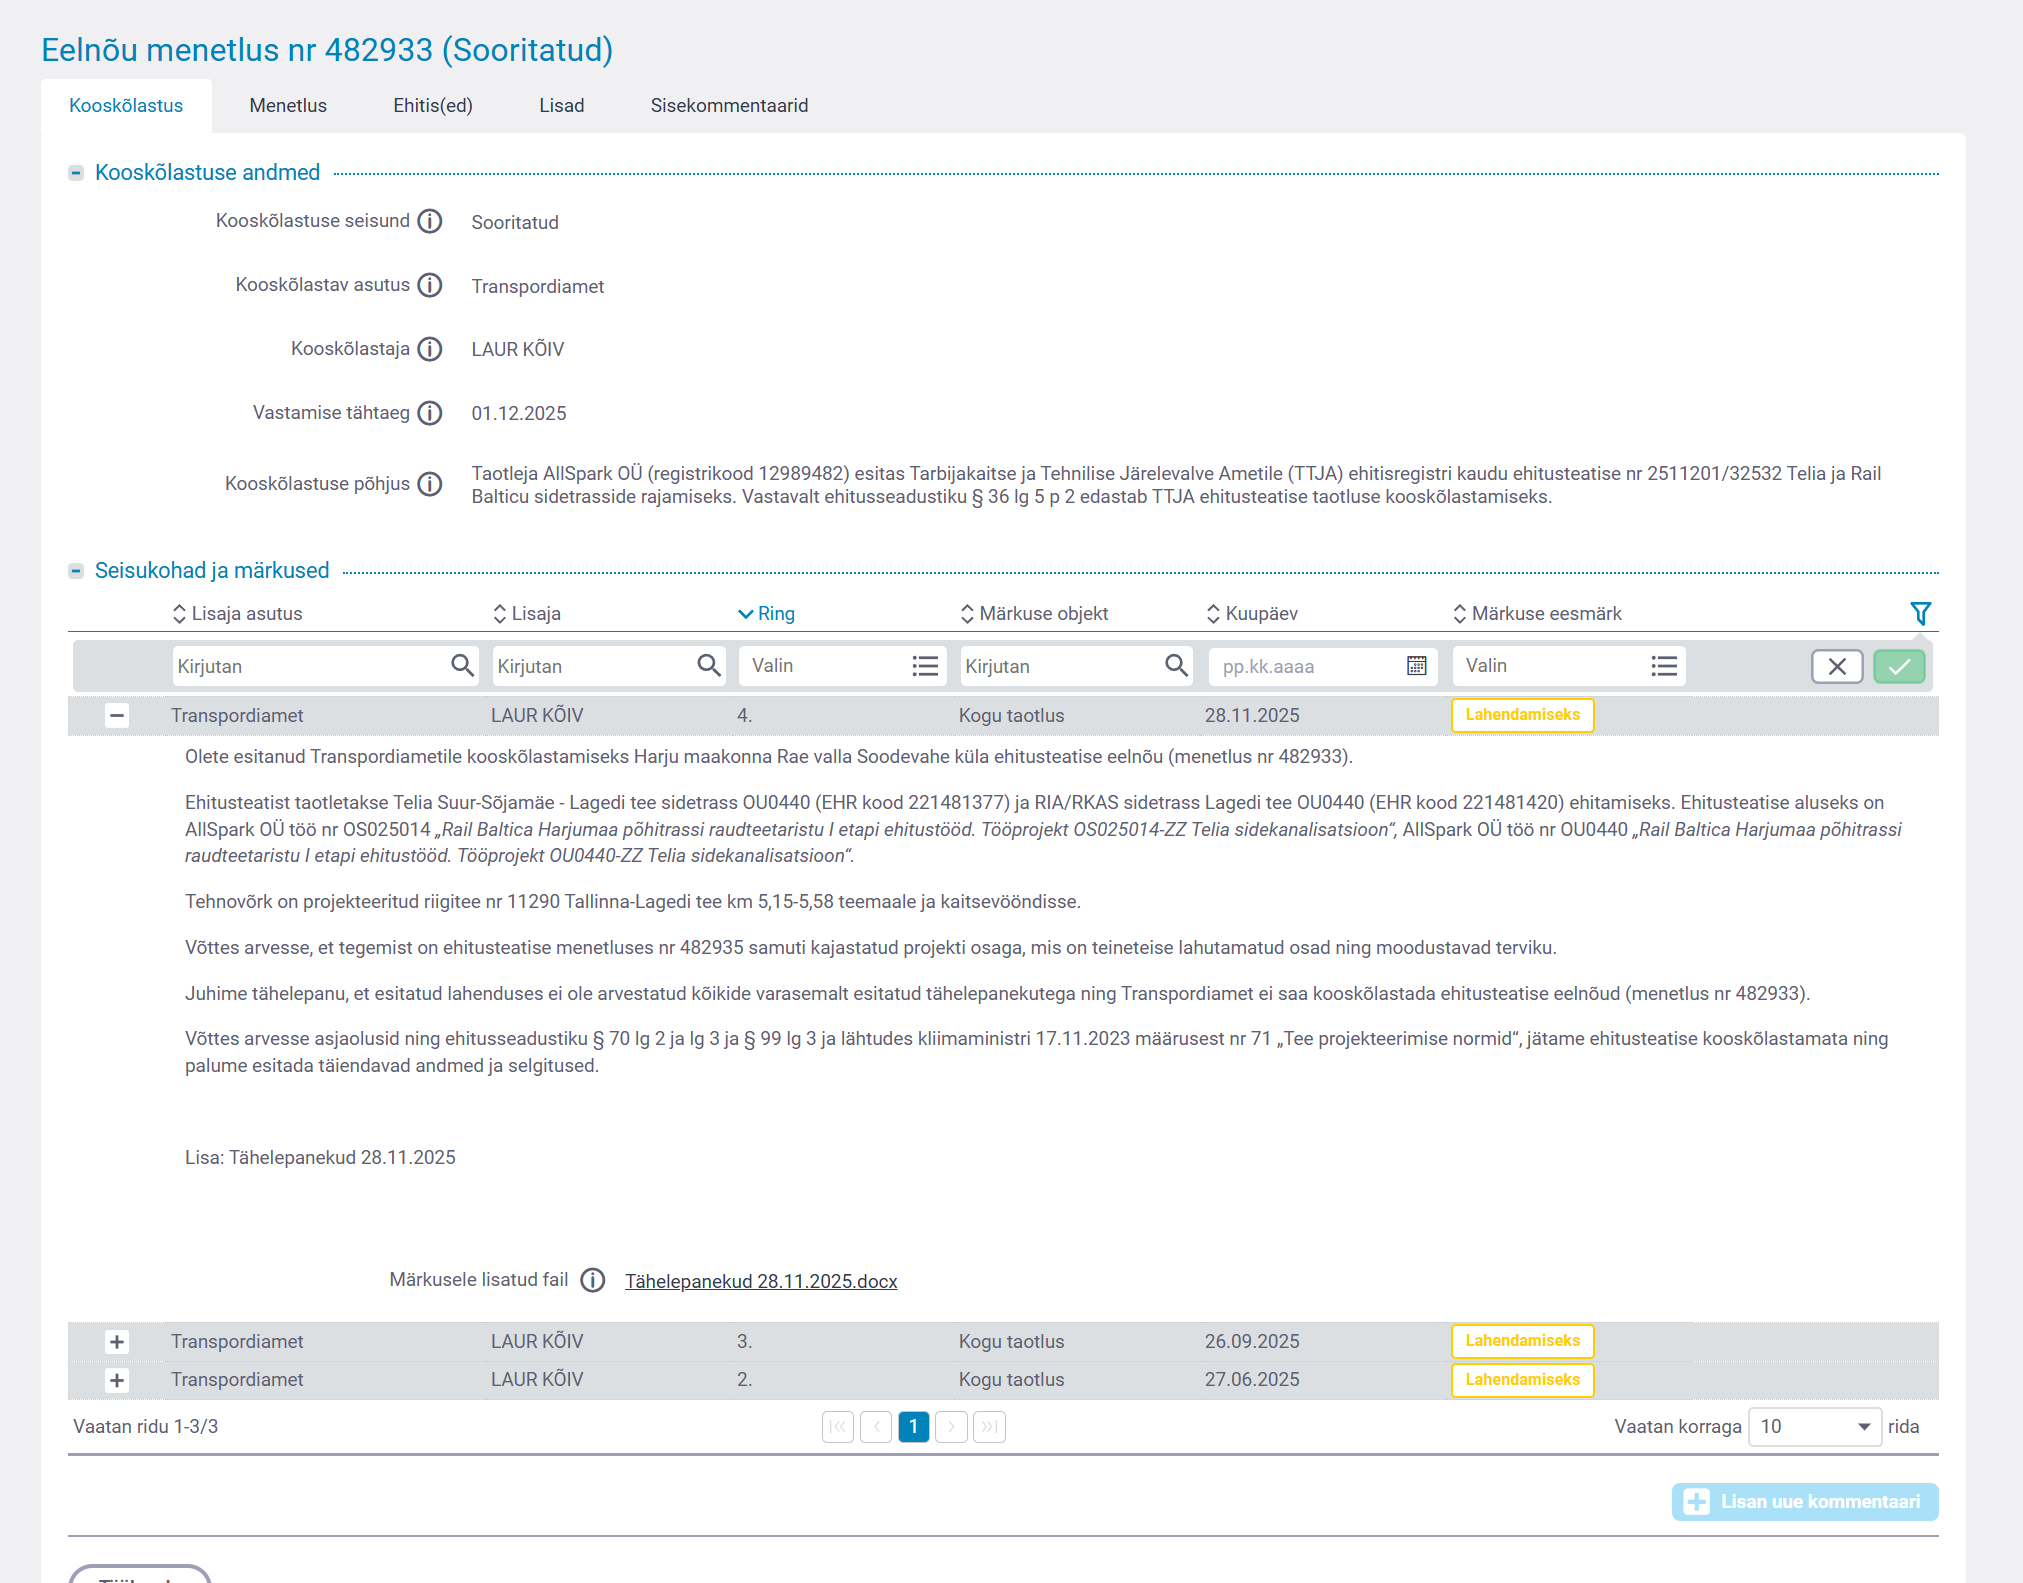The width and height of the screenshot is (2023, 1583).
Task: Expand the row dated 26.09.2025
Action: pyautogui.click(x=117, y=1341)
